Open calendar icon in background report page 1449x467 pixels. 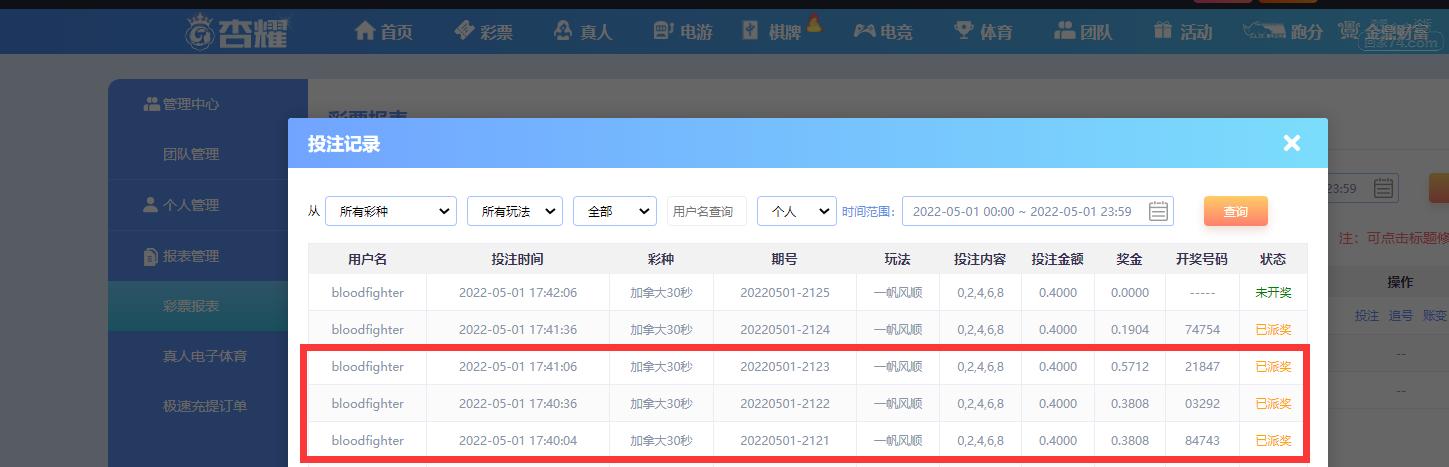[x=1384, y=188]
